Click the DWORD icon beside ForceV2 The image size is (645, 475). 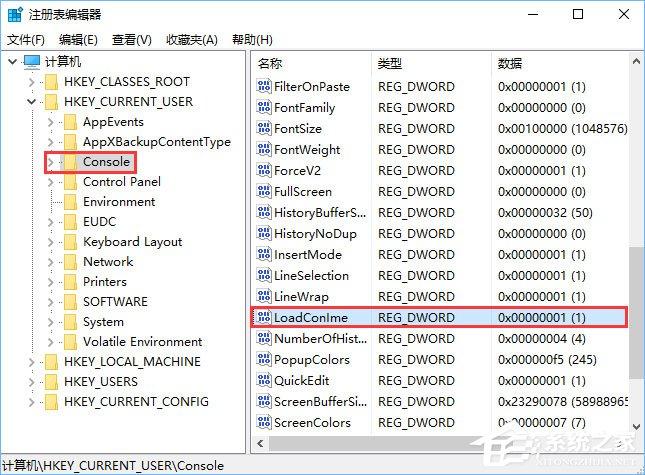[x=264, y=170]
